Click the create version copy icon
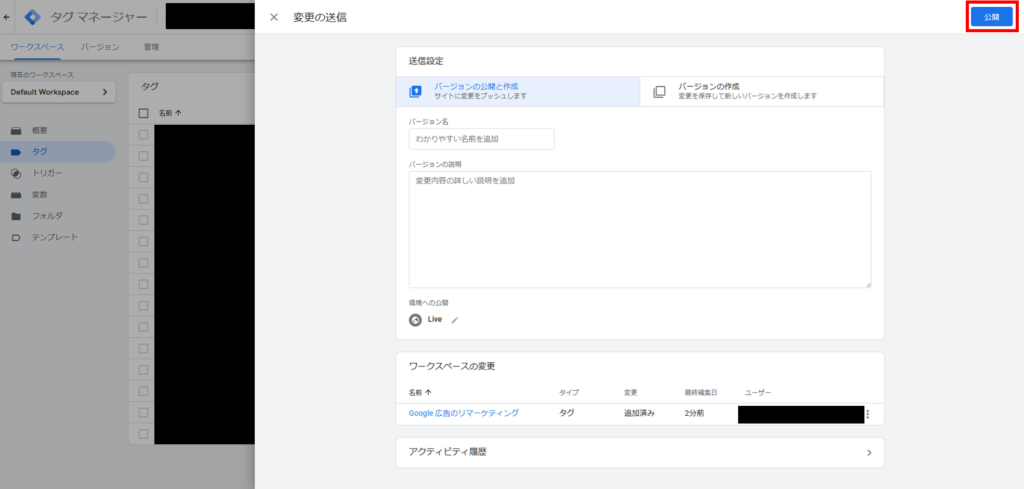Image resolution: width=1024 pixels, height=489 pixels. point(660,91)
